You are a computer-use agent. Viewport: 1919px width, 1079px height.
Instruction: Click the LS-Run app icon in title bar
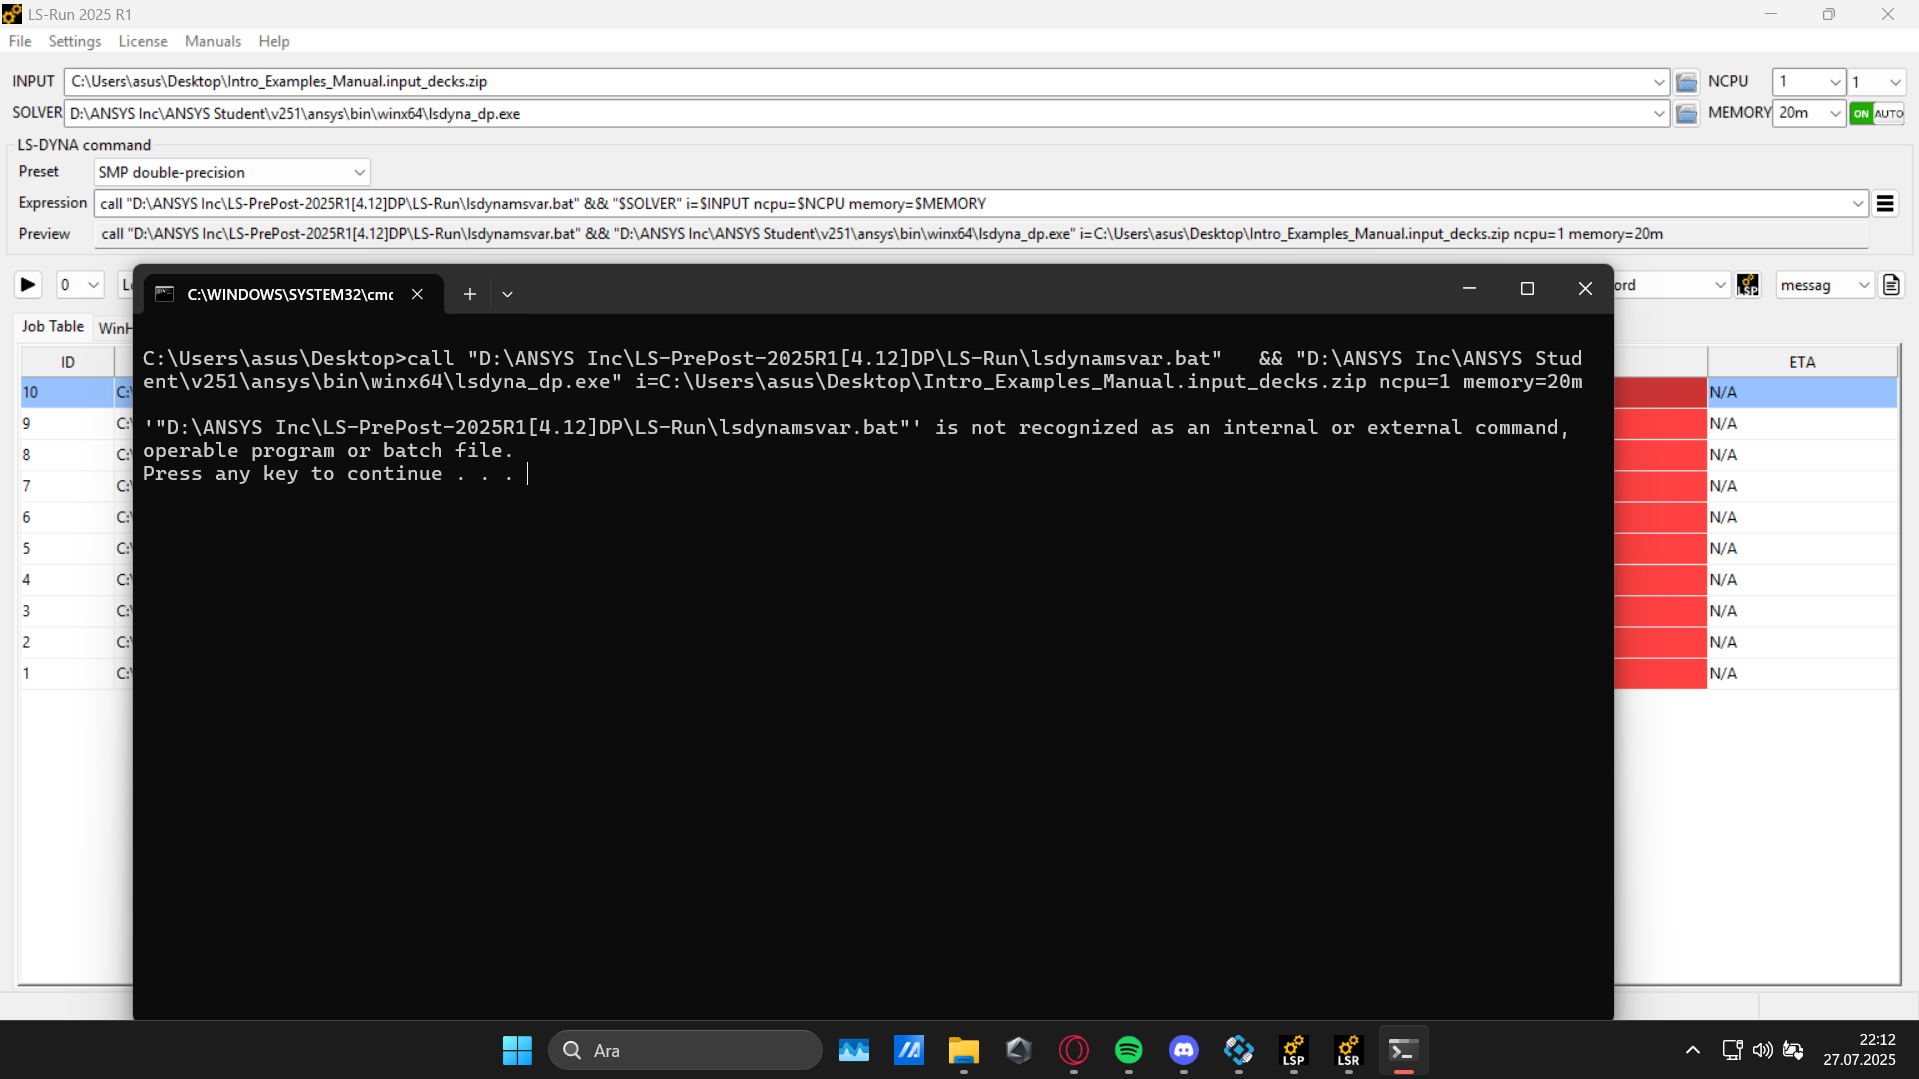12,14
